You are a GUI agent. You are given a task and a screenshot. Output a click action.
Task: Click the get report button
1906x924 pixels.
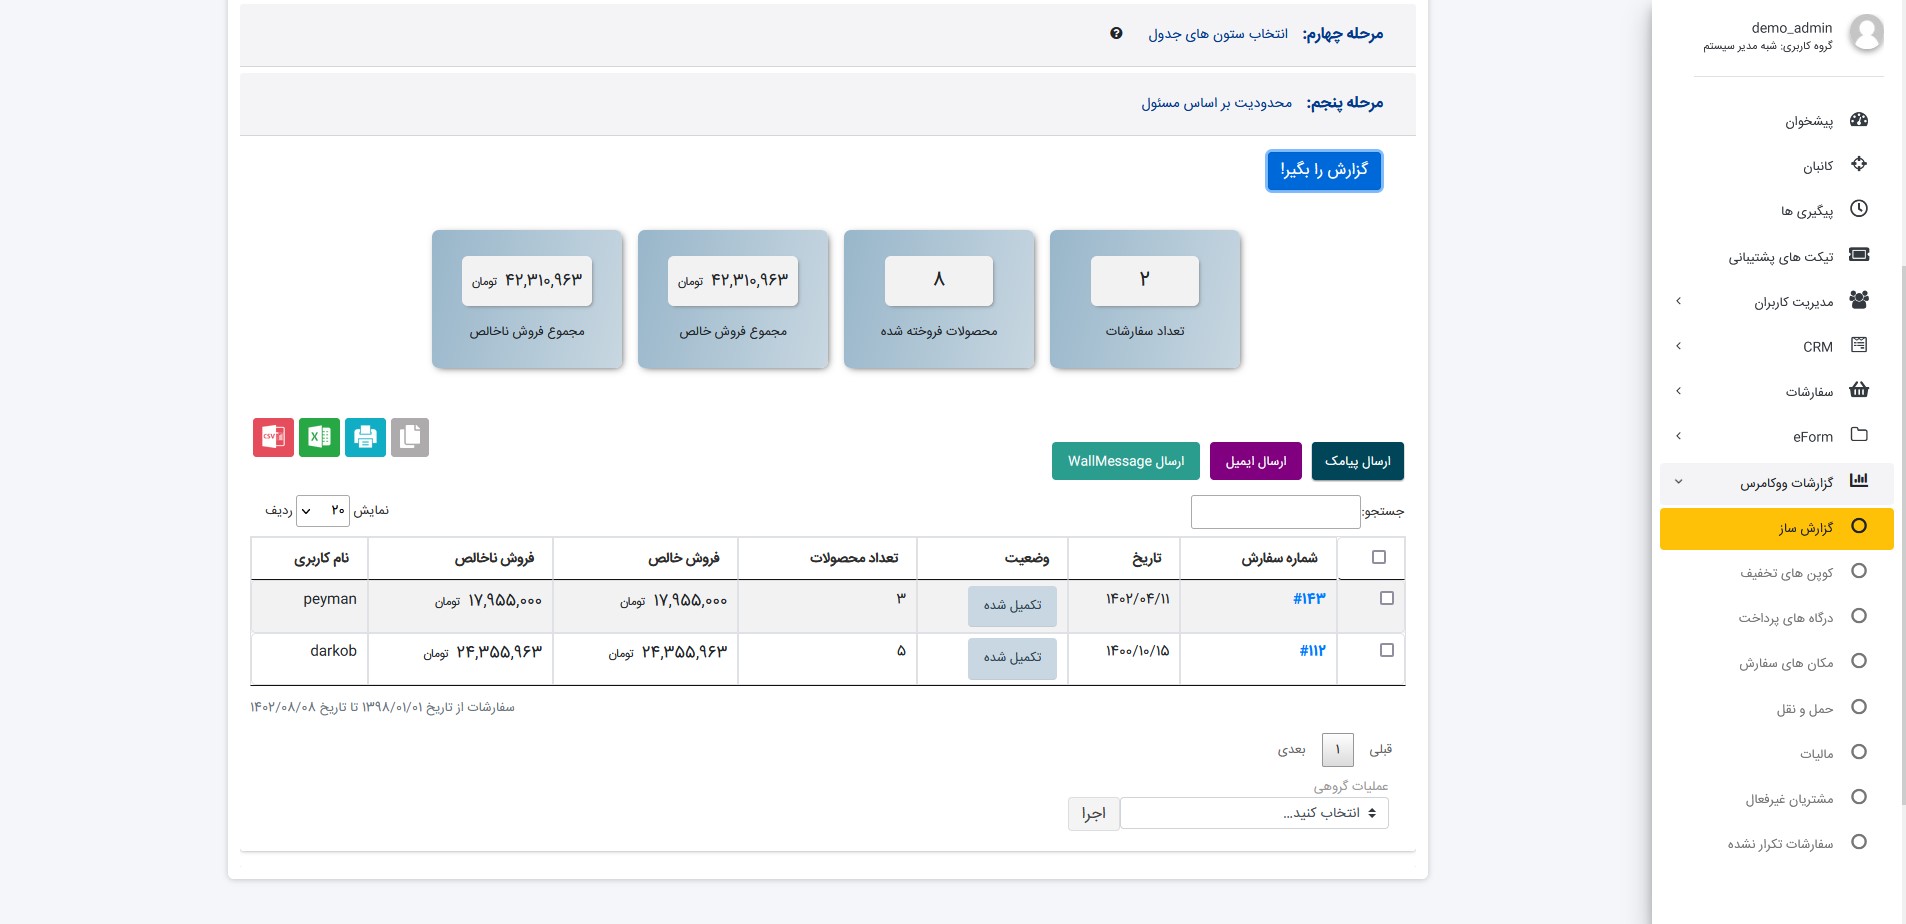pyautogui.click(x=1323, y=171)
